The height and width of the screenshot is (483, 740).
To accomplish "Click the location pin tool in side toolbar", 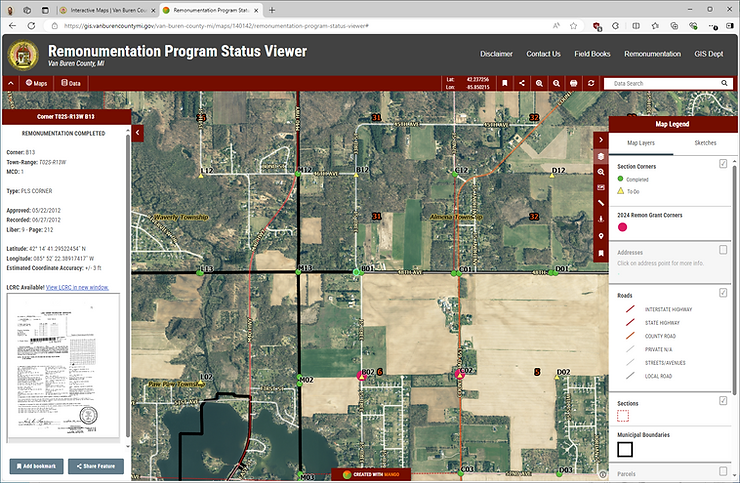I will click(x=600, y=236).
